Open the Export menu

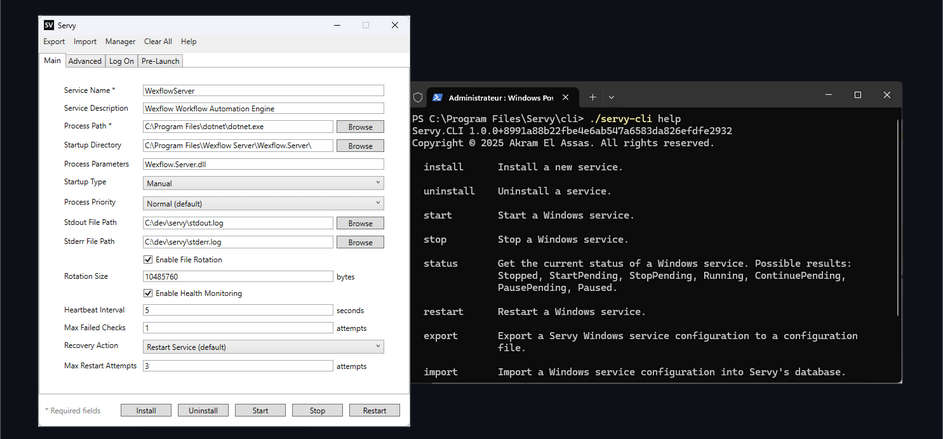(54, 41)
